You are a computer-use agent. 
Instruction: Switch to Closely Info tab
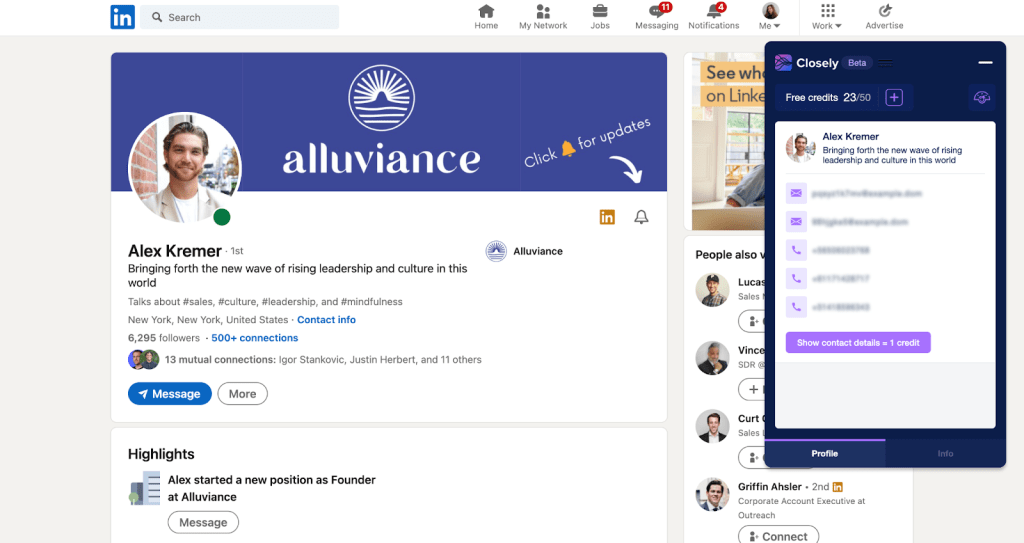[945, 453]
